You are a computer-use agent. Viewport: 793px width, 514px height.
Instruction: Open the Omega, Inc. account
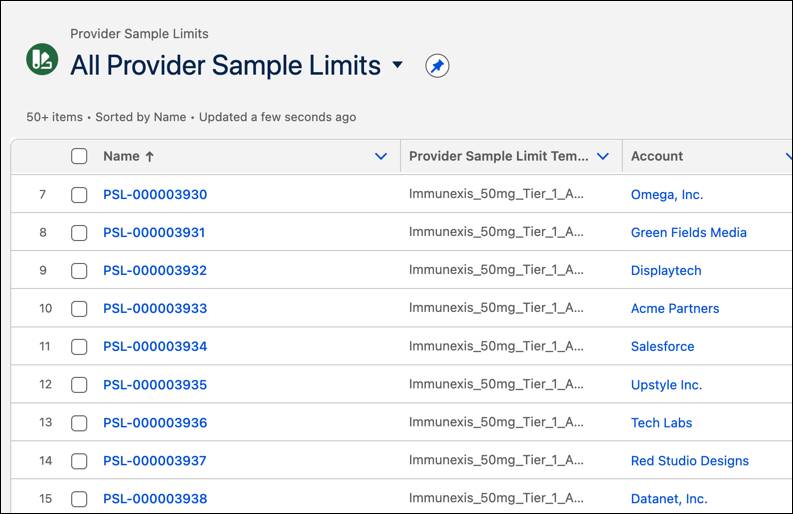(667, 195)
